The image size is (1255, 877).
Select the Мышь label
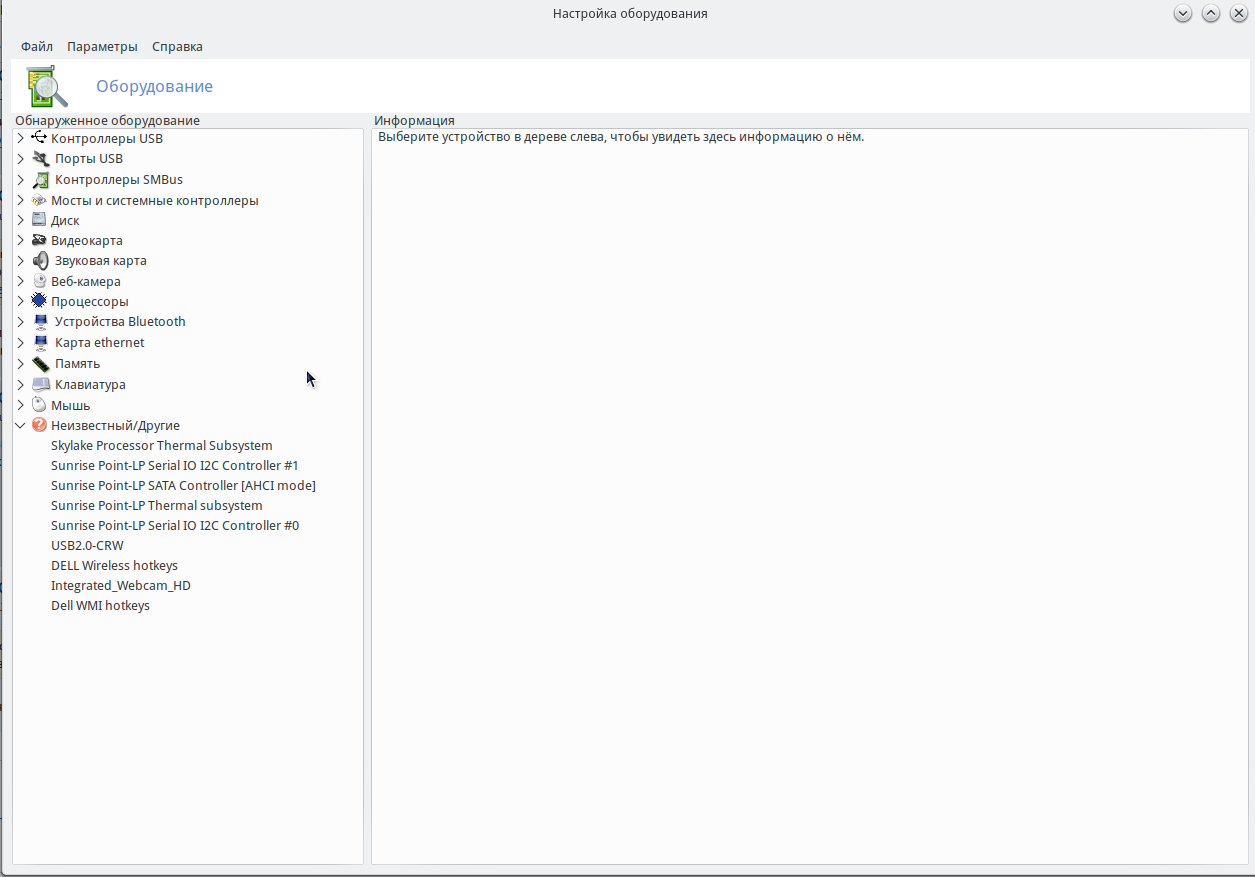pos(71,405)
